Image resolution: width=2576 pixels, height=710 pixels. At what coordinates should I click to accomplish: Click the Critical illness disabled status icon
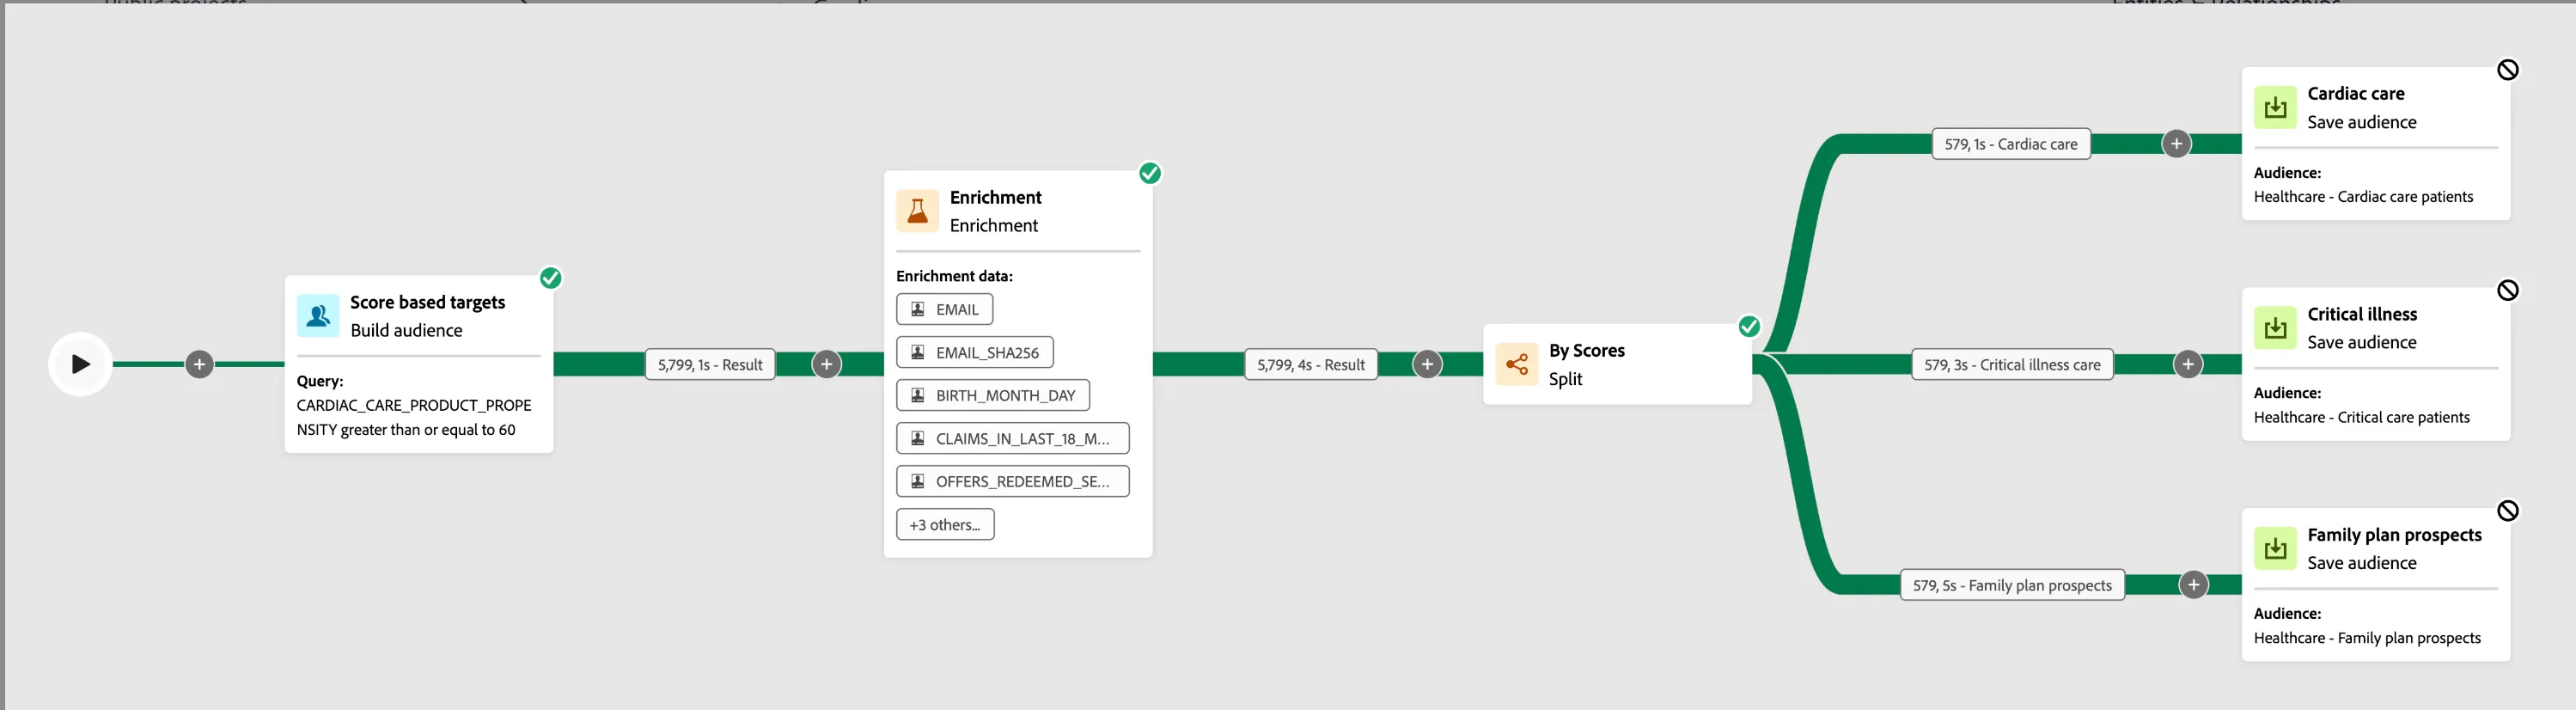click(2508, 290)
